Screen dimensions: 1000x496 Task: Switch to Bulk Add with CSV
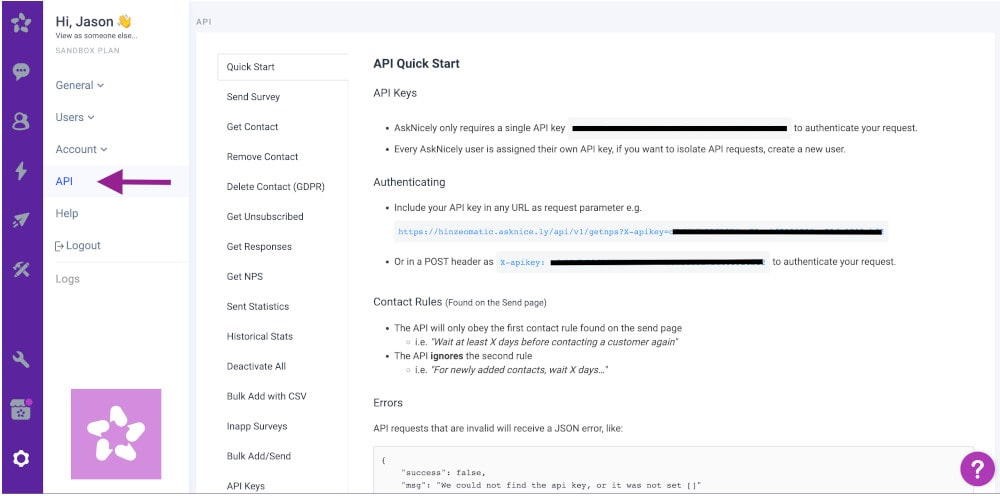266,397
